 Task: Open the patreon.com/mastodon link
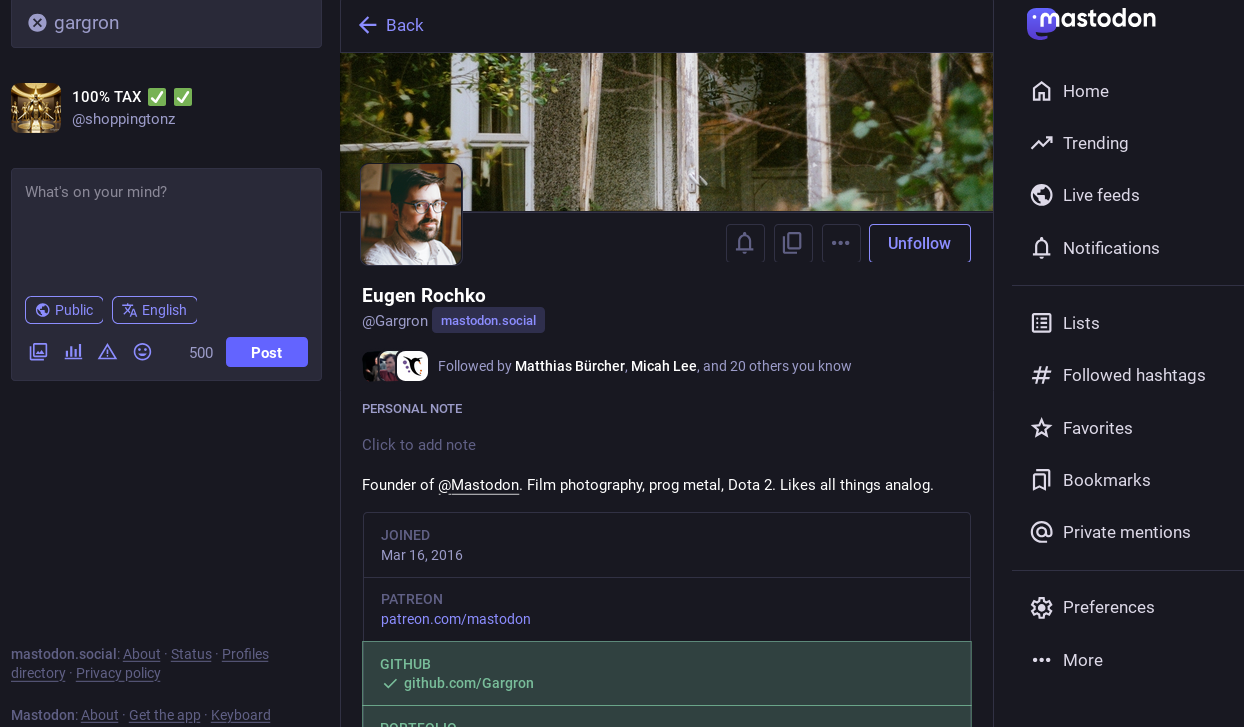click(456, 619)
